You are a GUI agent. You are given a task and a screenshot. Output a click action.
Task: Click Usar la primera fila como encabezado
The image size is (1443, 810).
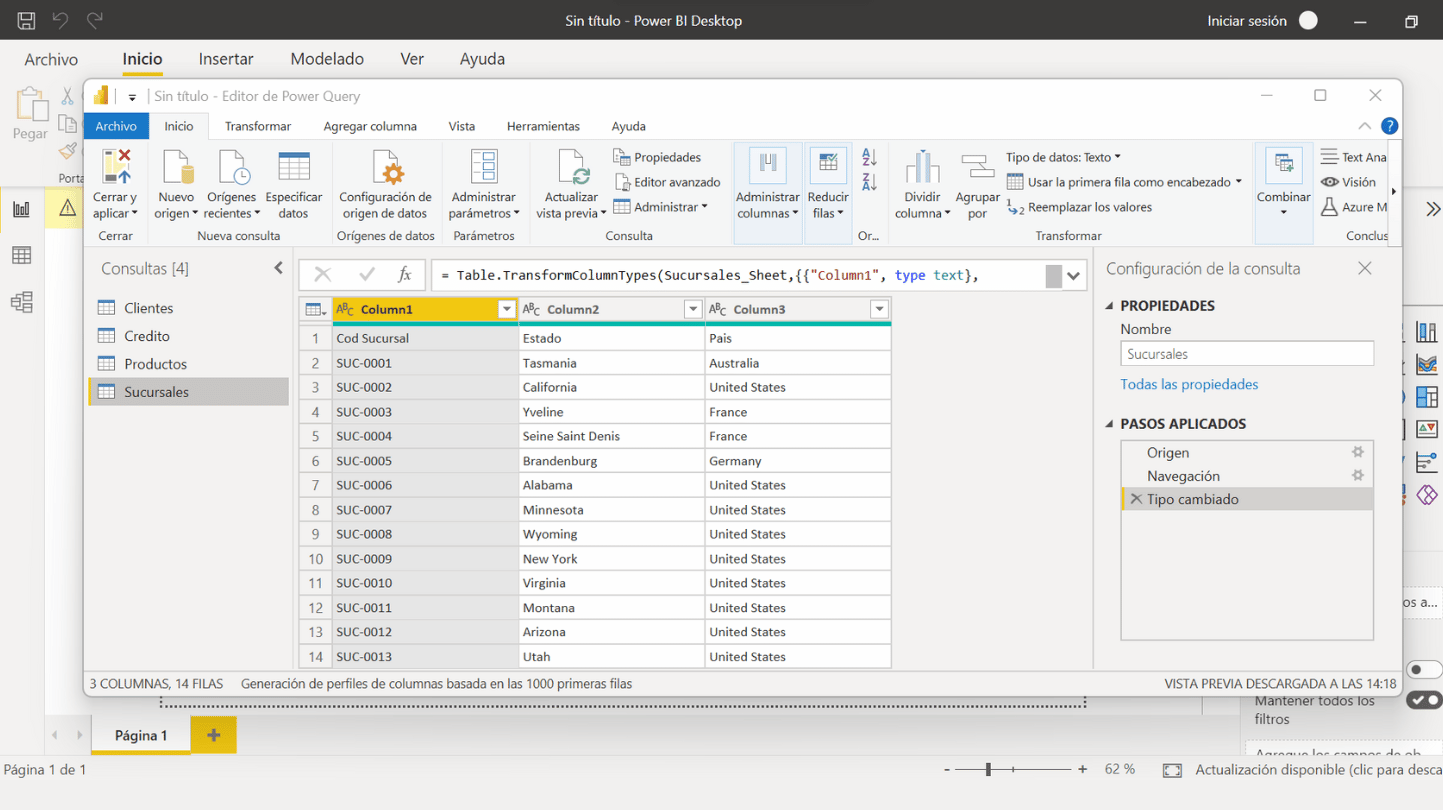1124,182
